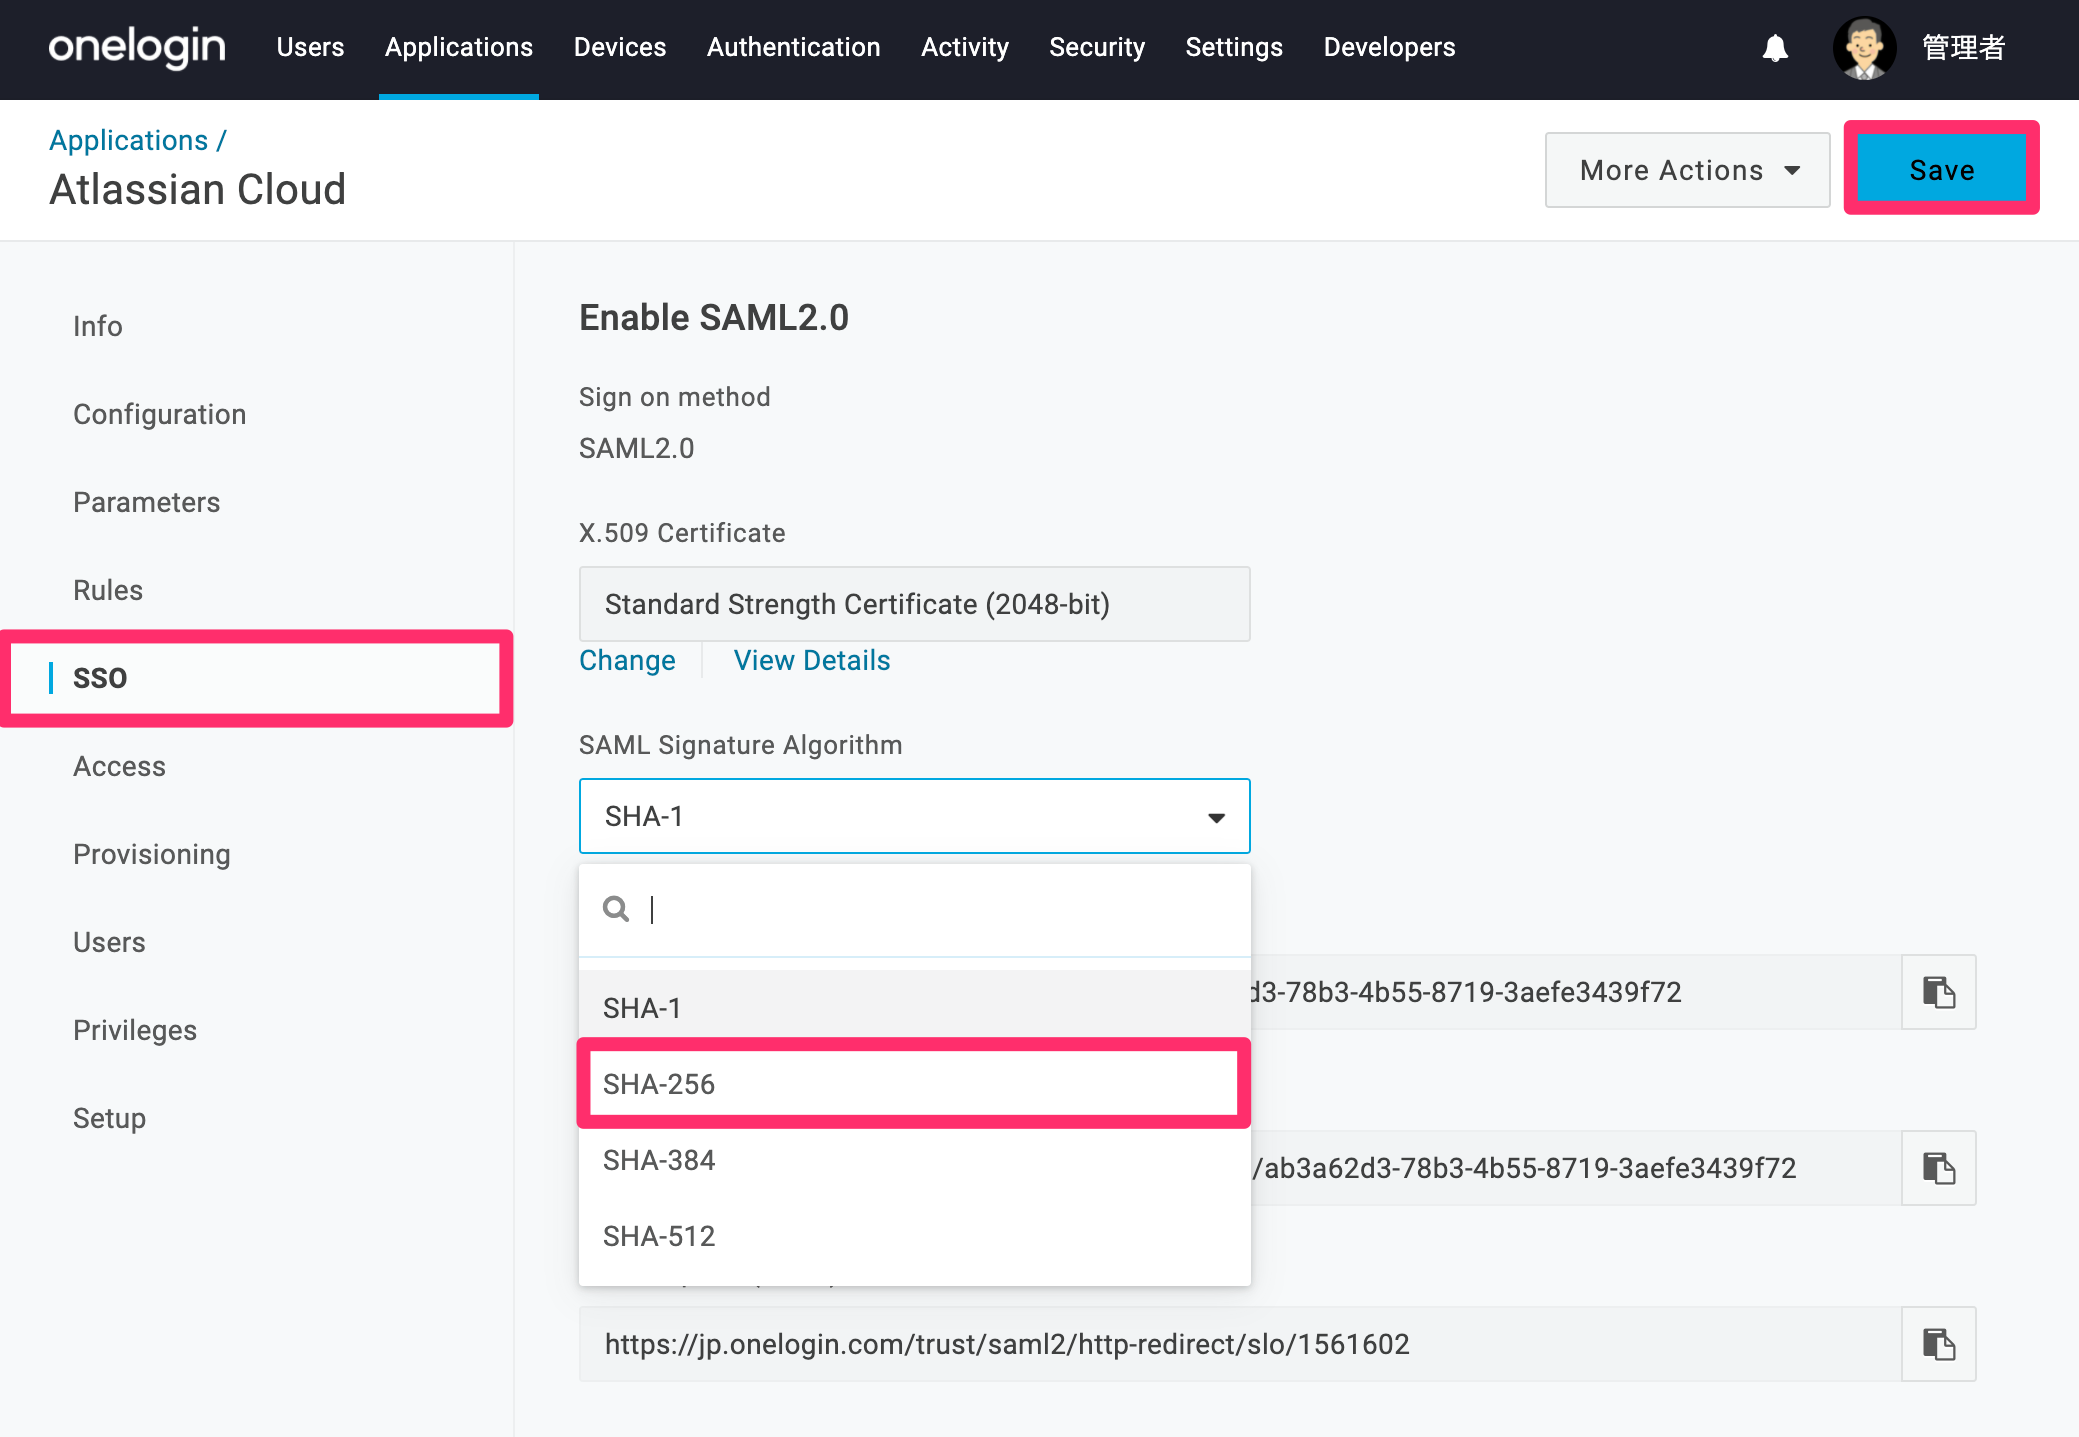The width and height of the screenshot is (2079, 1437).
Task: Copy the SLO http-redirect URL
Action: [1938, 1344]
